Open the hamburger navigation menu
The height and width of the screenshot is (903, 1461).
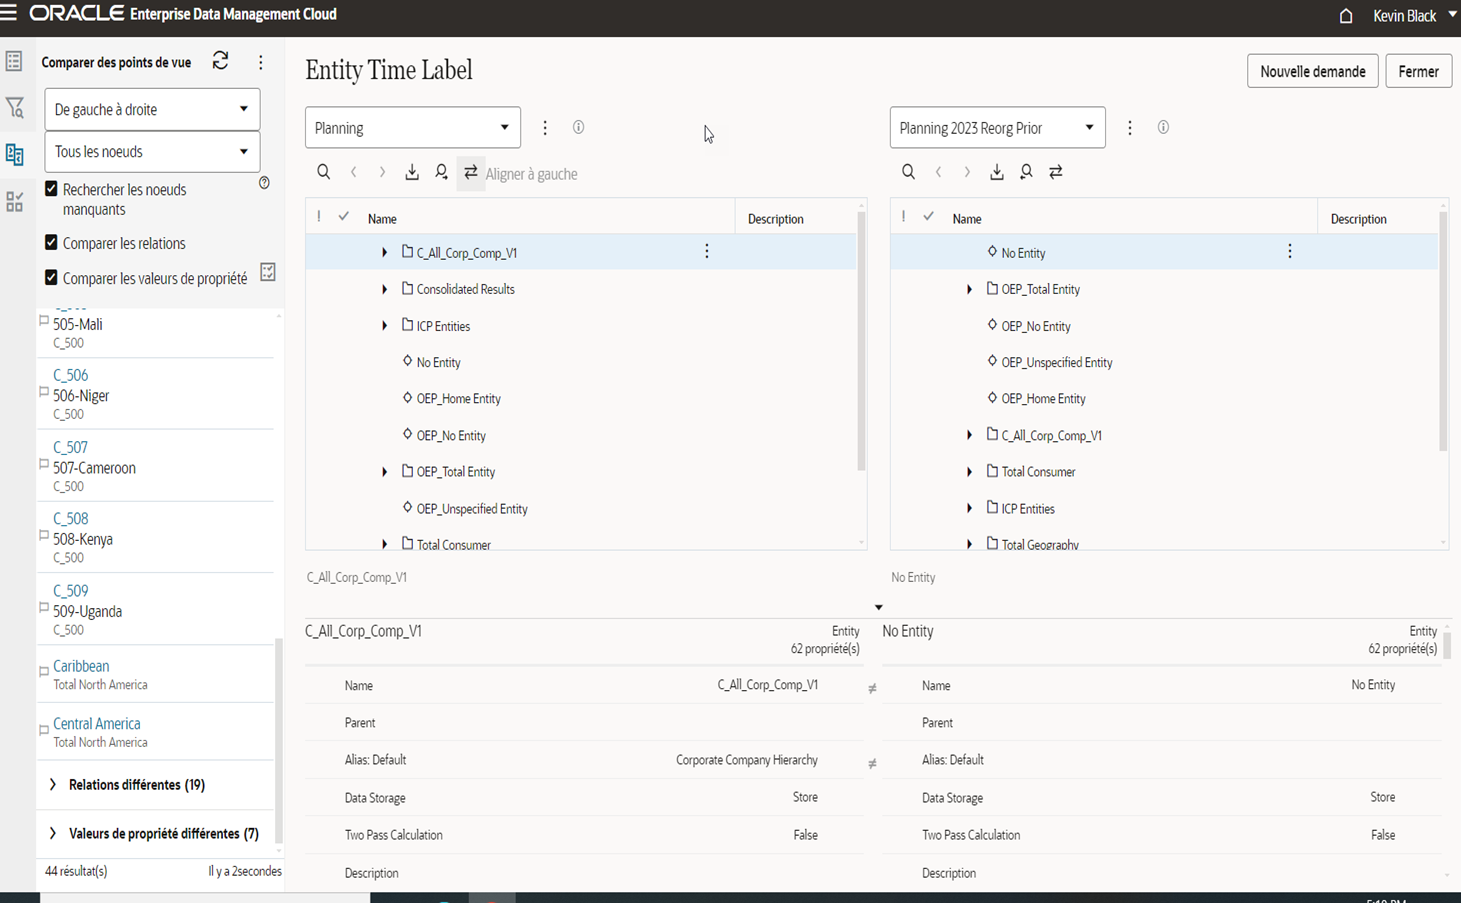pyautogui.click(x=9, y=13)
